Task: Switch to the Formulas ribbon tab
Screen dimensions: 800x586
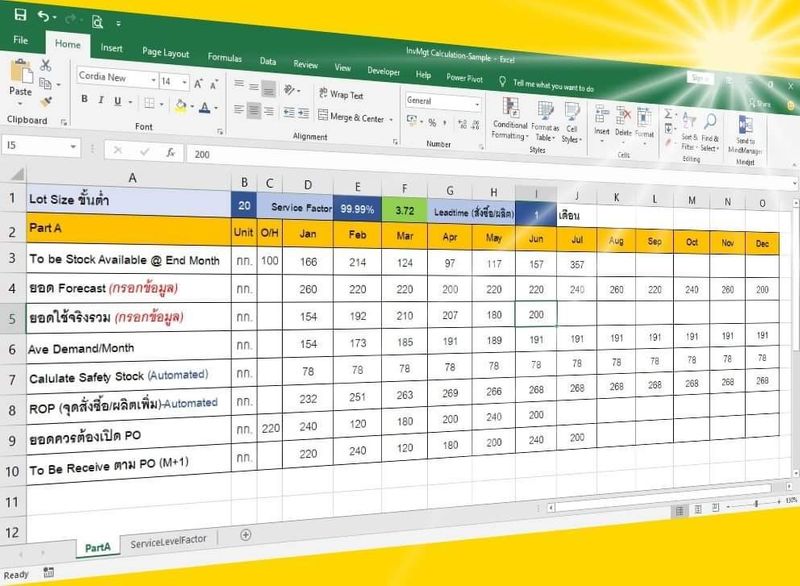Action: [225, 59]
